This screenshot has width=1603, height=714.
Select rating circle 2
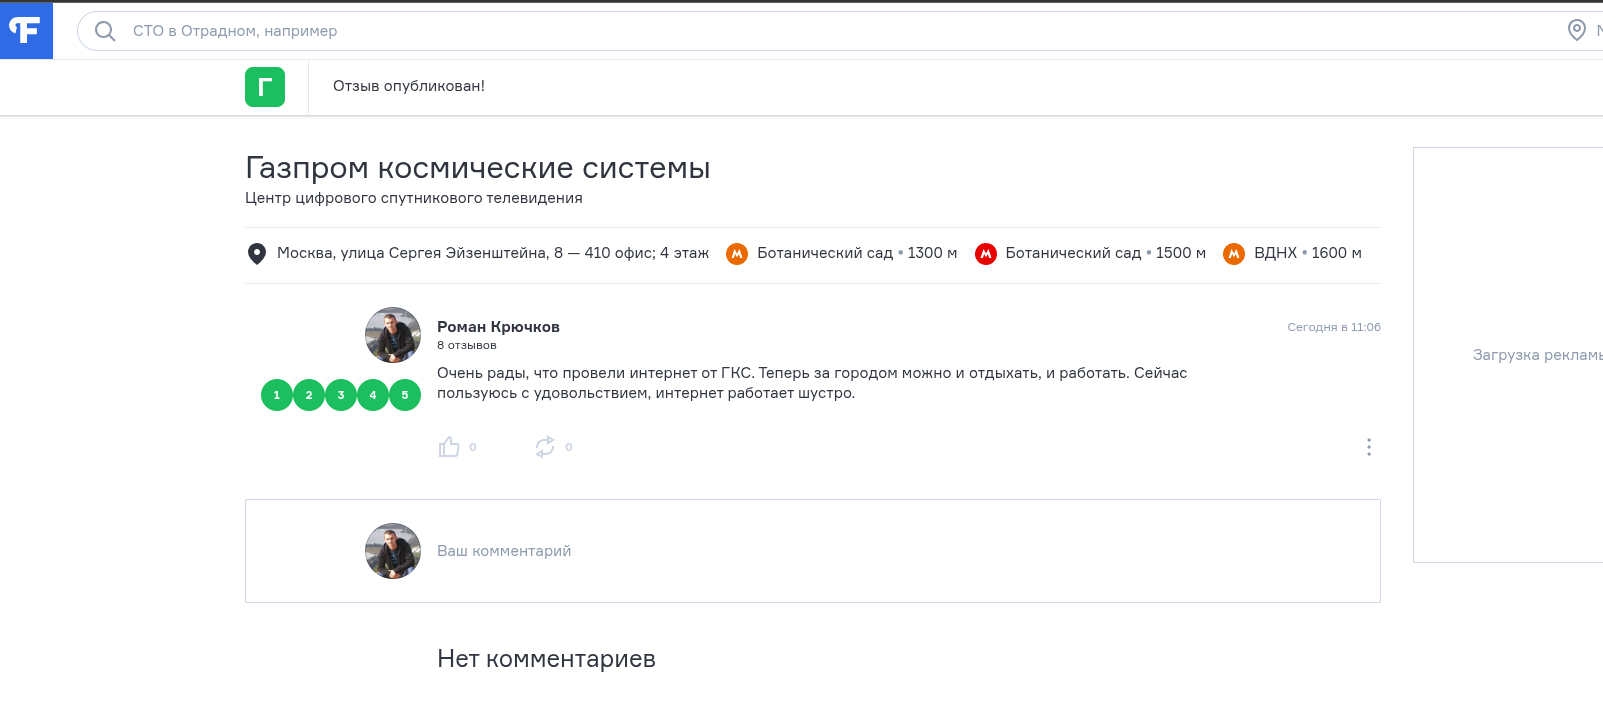click(309, 395)
